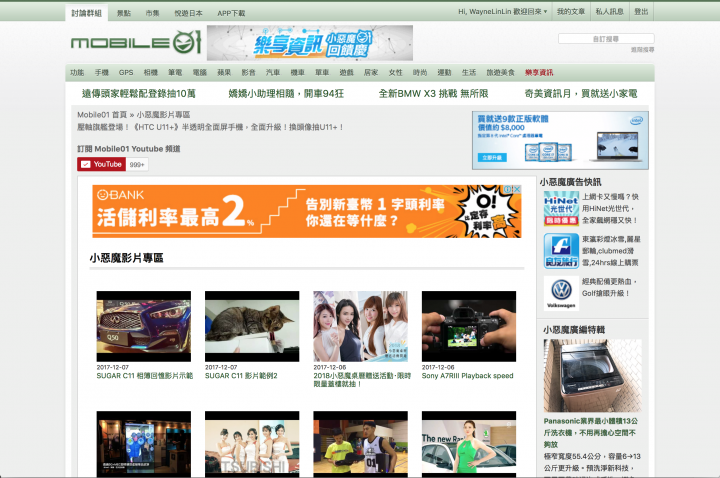Click the Intel 買就送9款正版軟體 ad
Viewport: 720px width, 478px height.
coord(560,141)
